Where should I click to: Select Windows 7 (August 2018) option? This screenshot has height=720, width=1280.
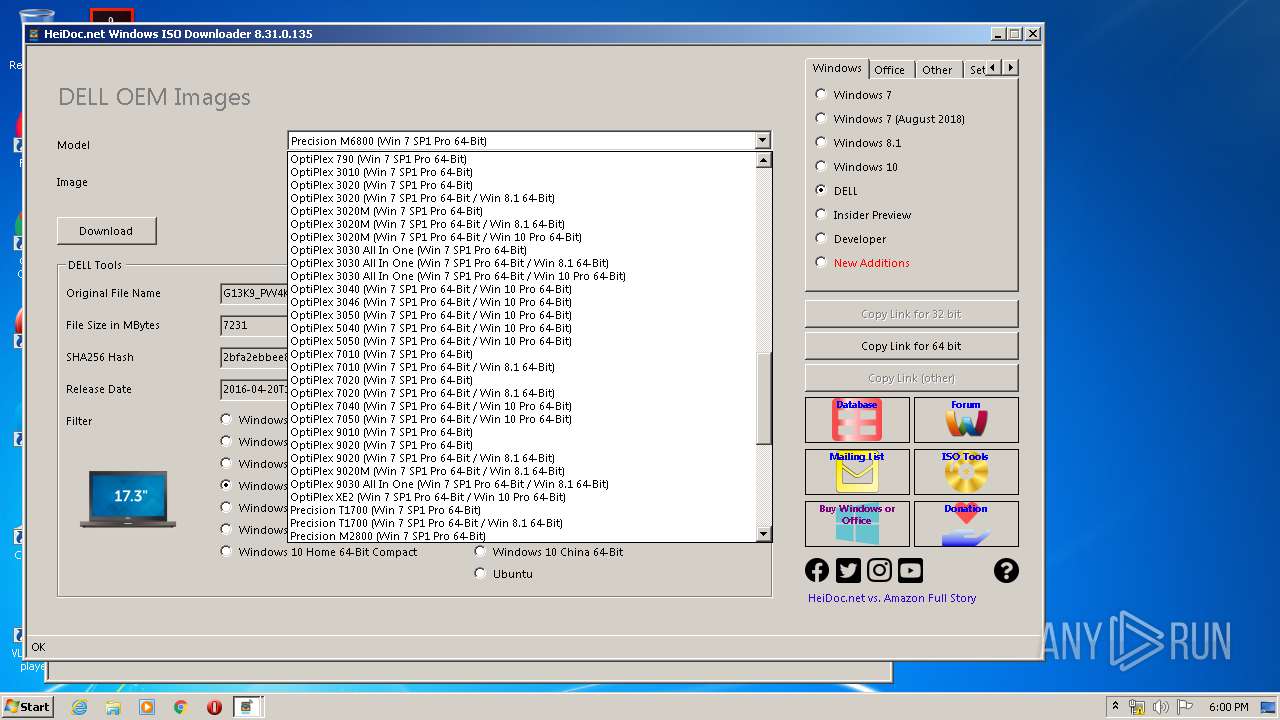point(821,119)
